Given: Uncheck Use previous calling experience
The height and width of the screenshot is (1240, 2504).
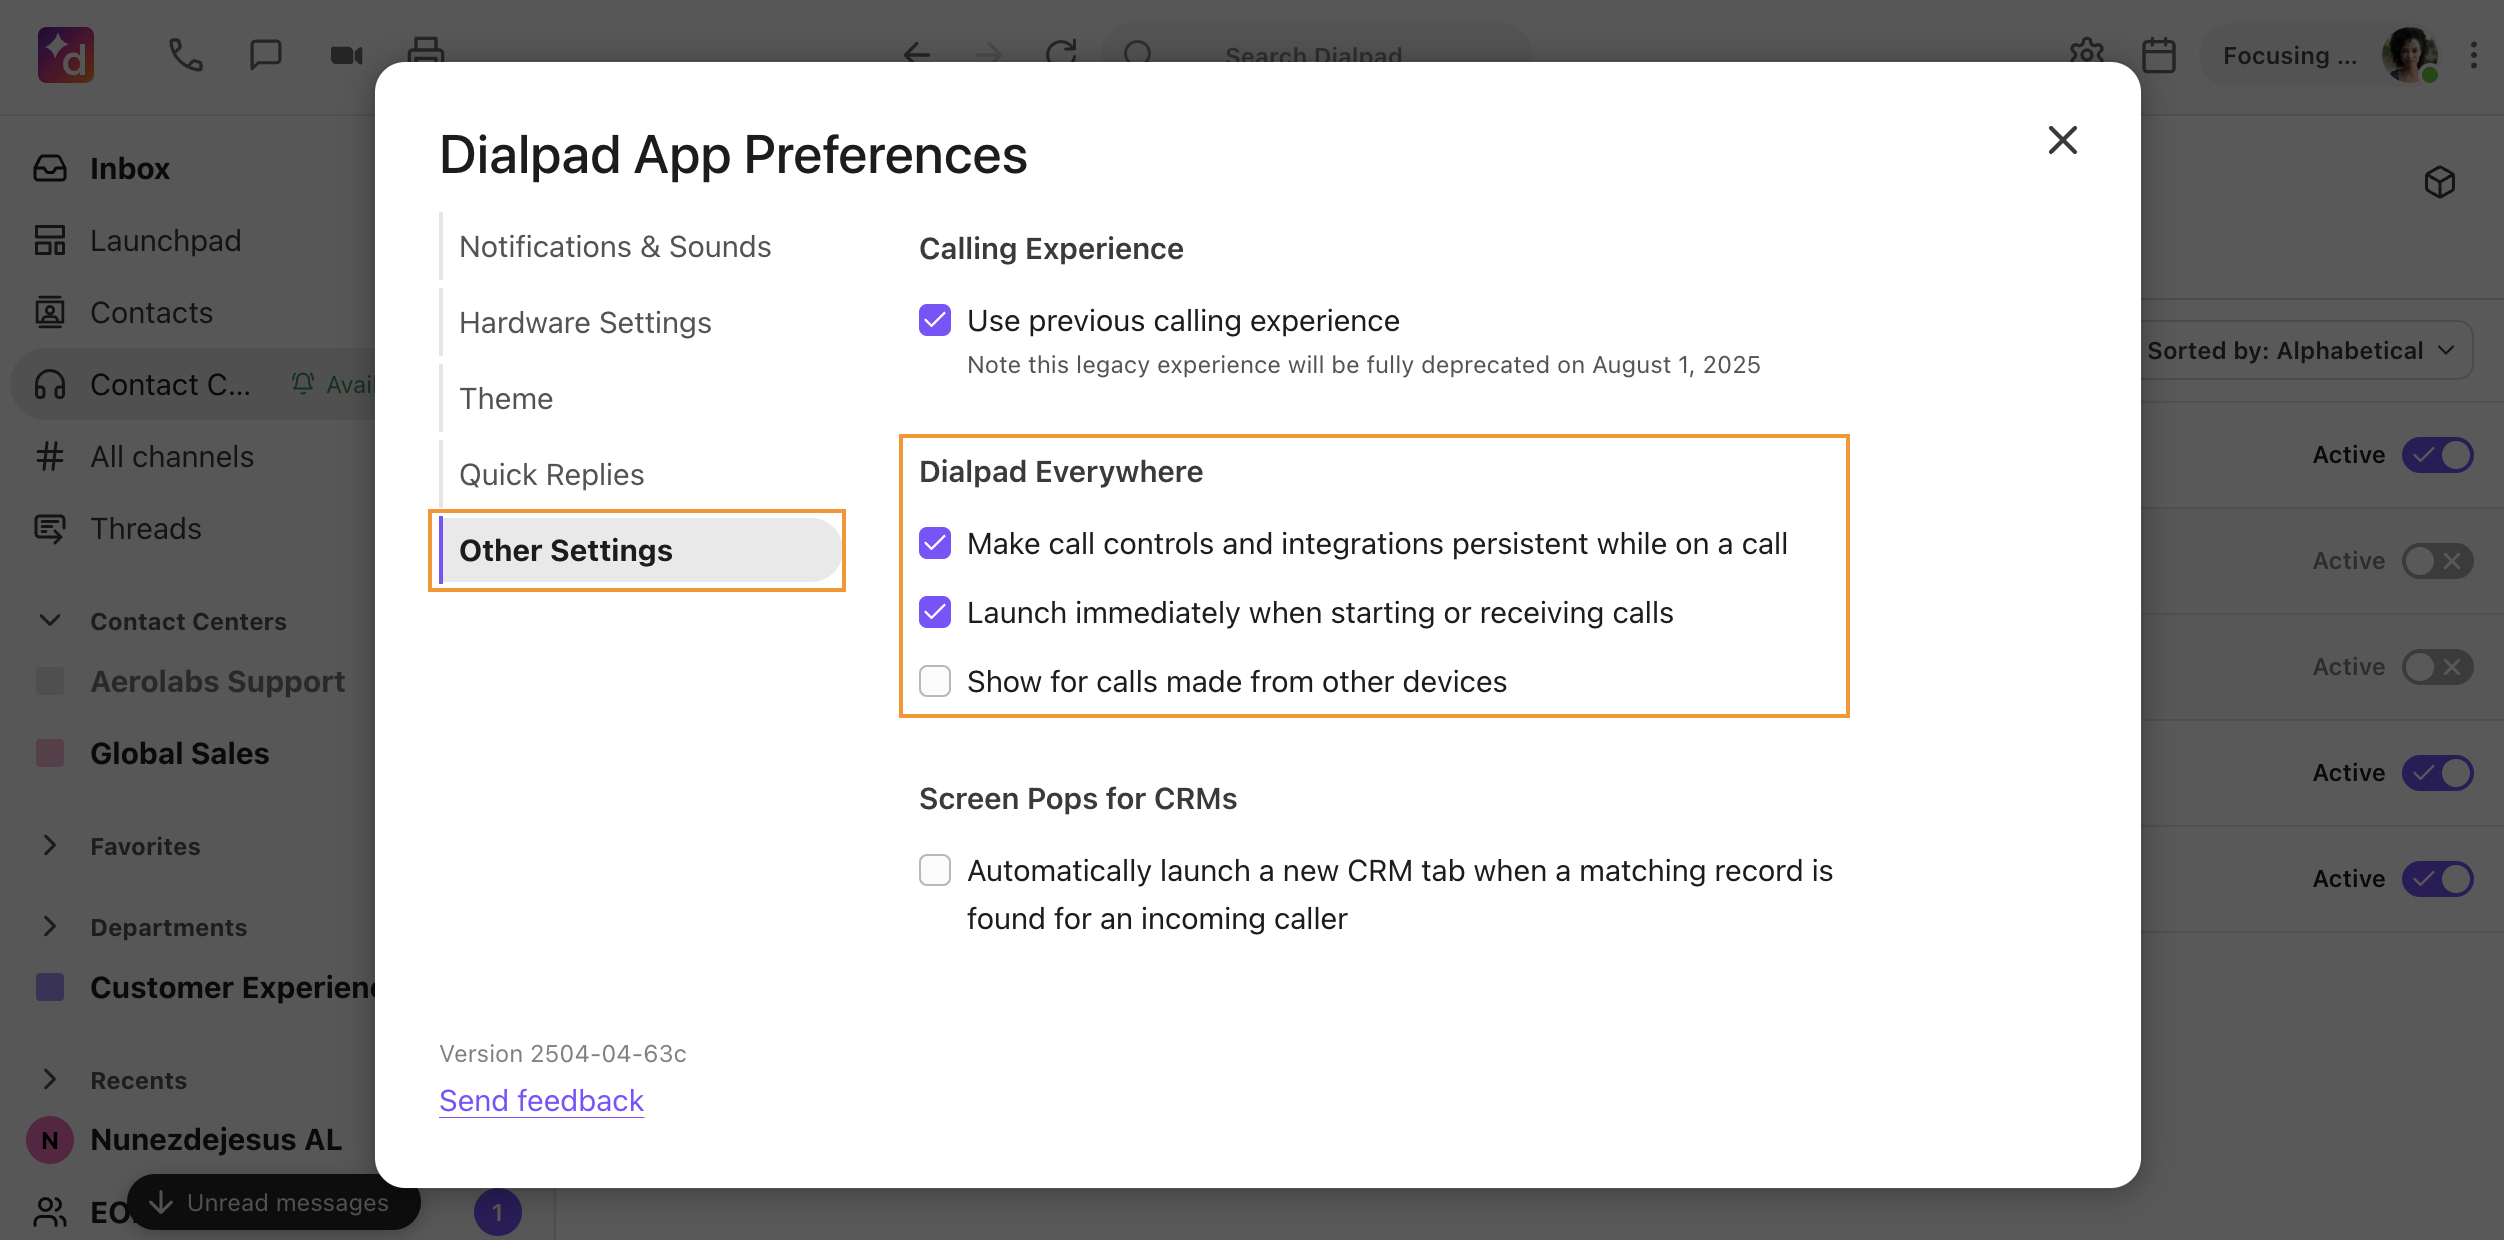Looking at the screenshot, I should (x=935, y=320).
